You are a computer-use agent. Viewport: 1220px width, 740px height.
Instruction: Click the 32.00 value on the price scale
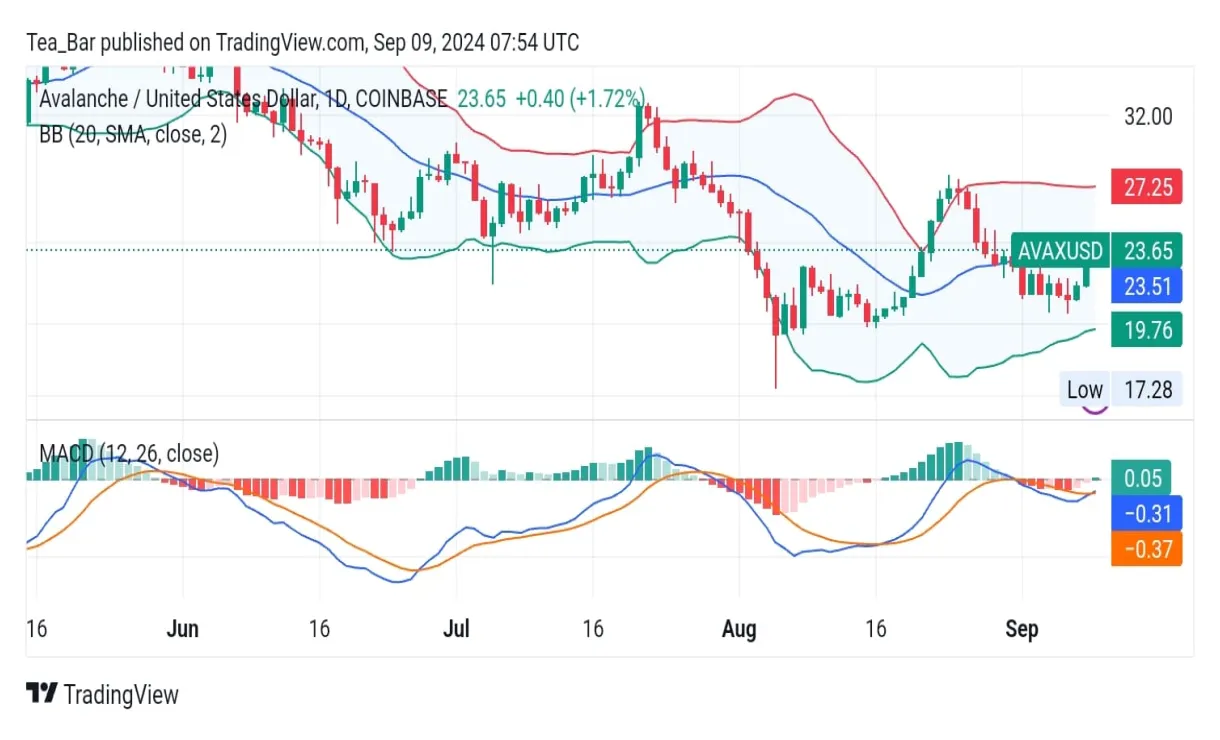pos(1146,117)
